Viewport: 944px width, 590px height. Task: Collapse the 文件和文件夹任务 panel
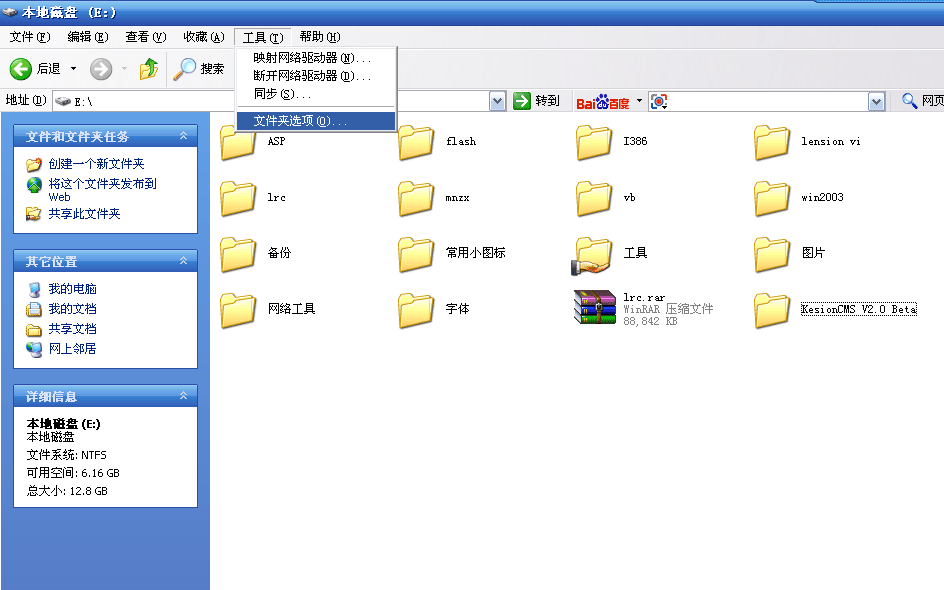click(x=183, y=136)
